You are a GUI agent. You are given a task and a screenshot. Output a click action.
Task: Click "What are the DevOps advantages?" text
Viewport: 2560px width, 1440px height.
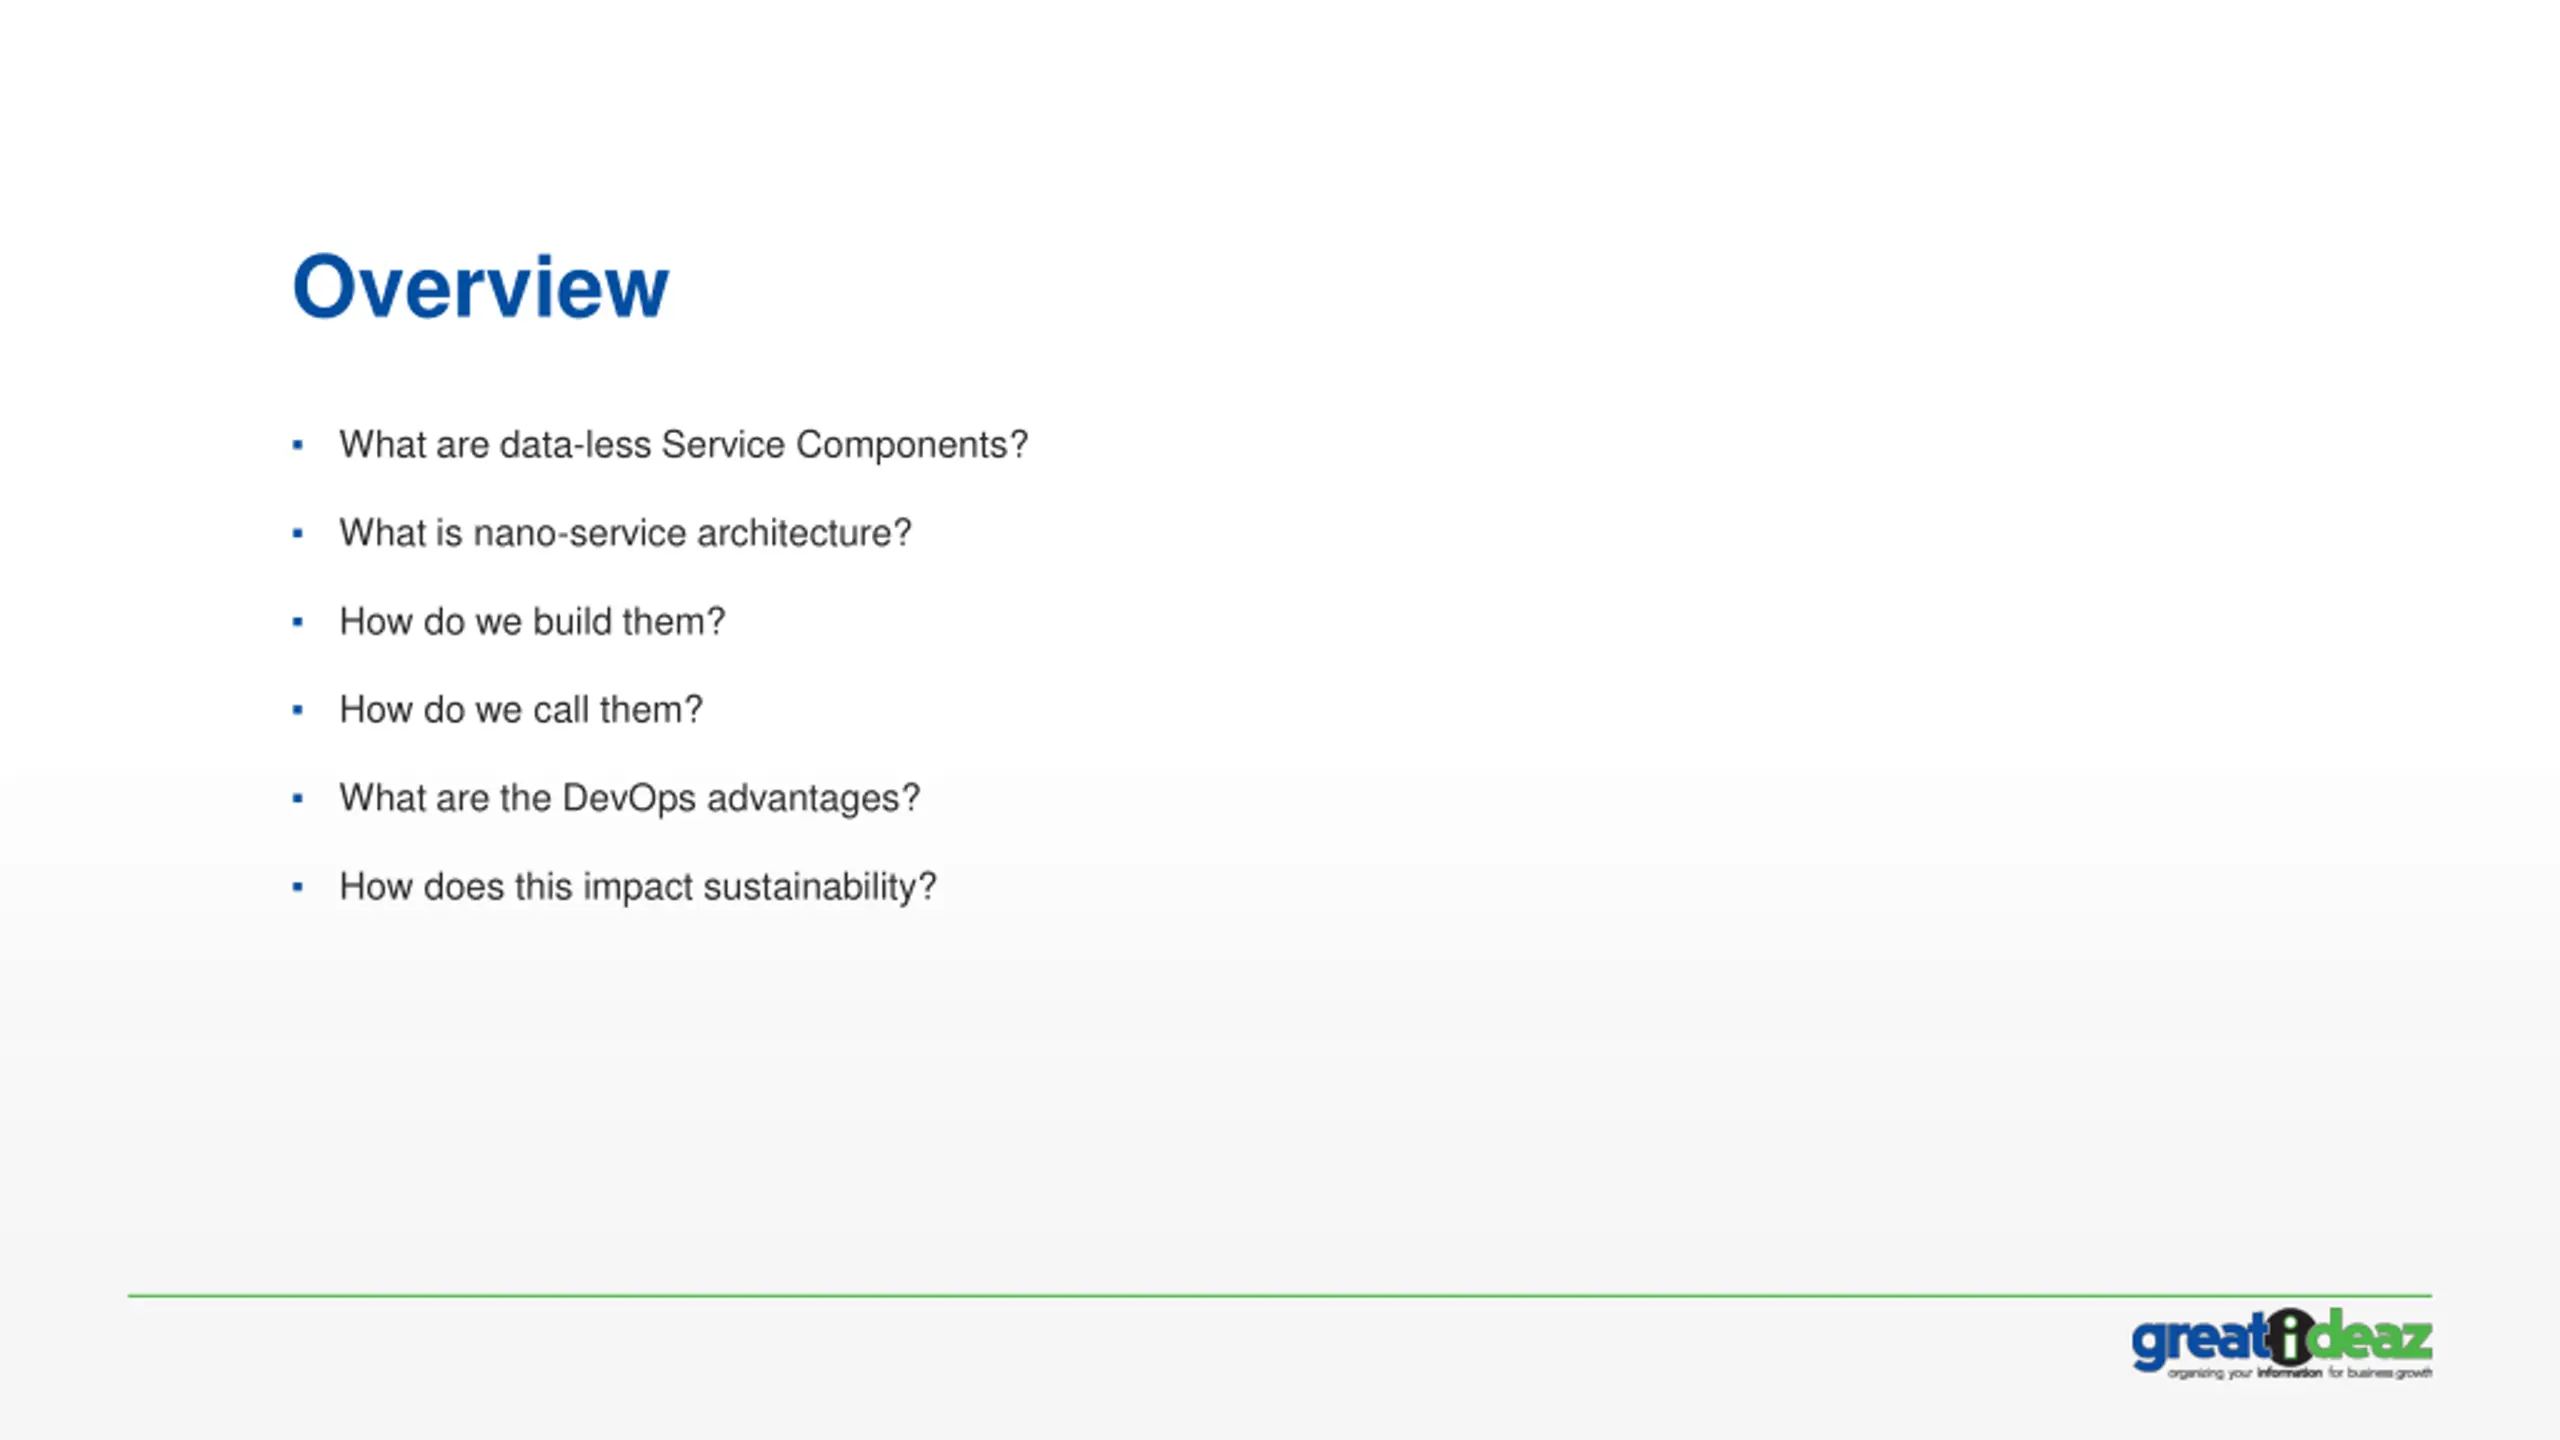click(x=629, y=798)
